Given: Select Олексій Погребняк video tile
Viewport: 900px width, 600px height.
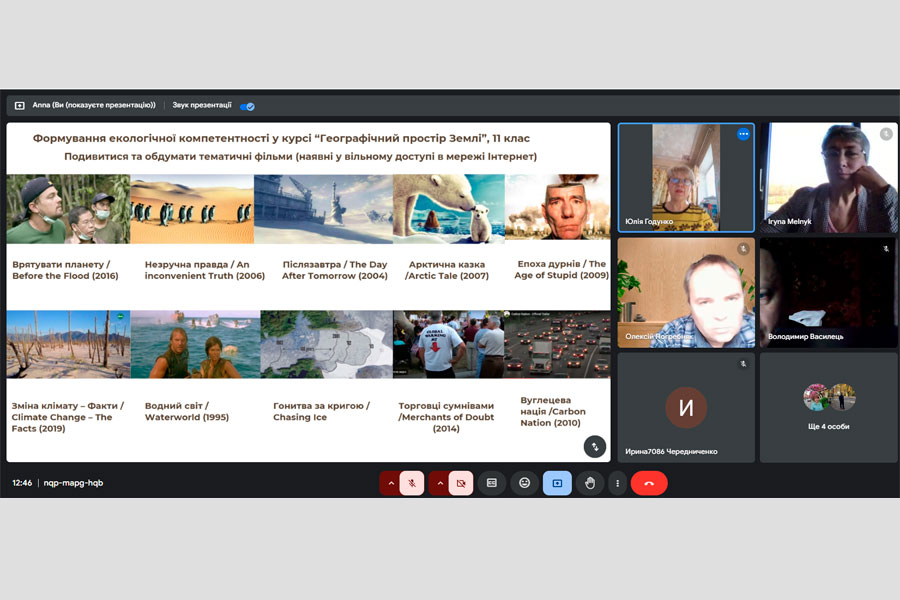Looking at the screenshot, I should (686, 293).
